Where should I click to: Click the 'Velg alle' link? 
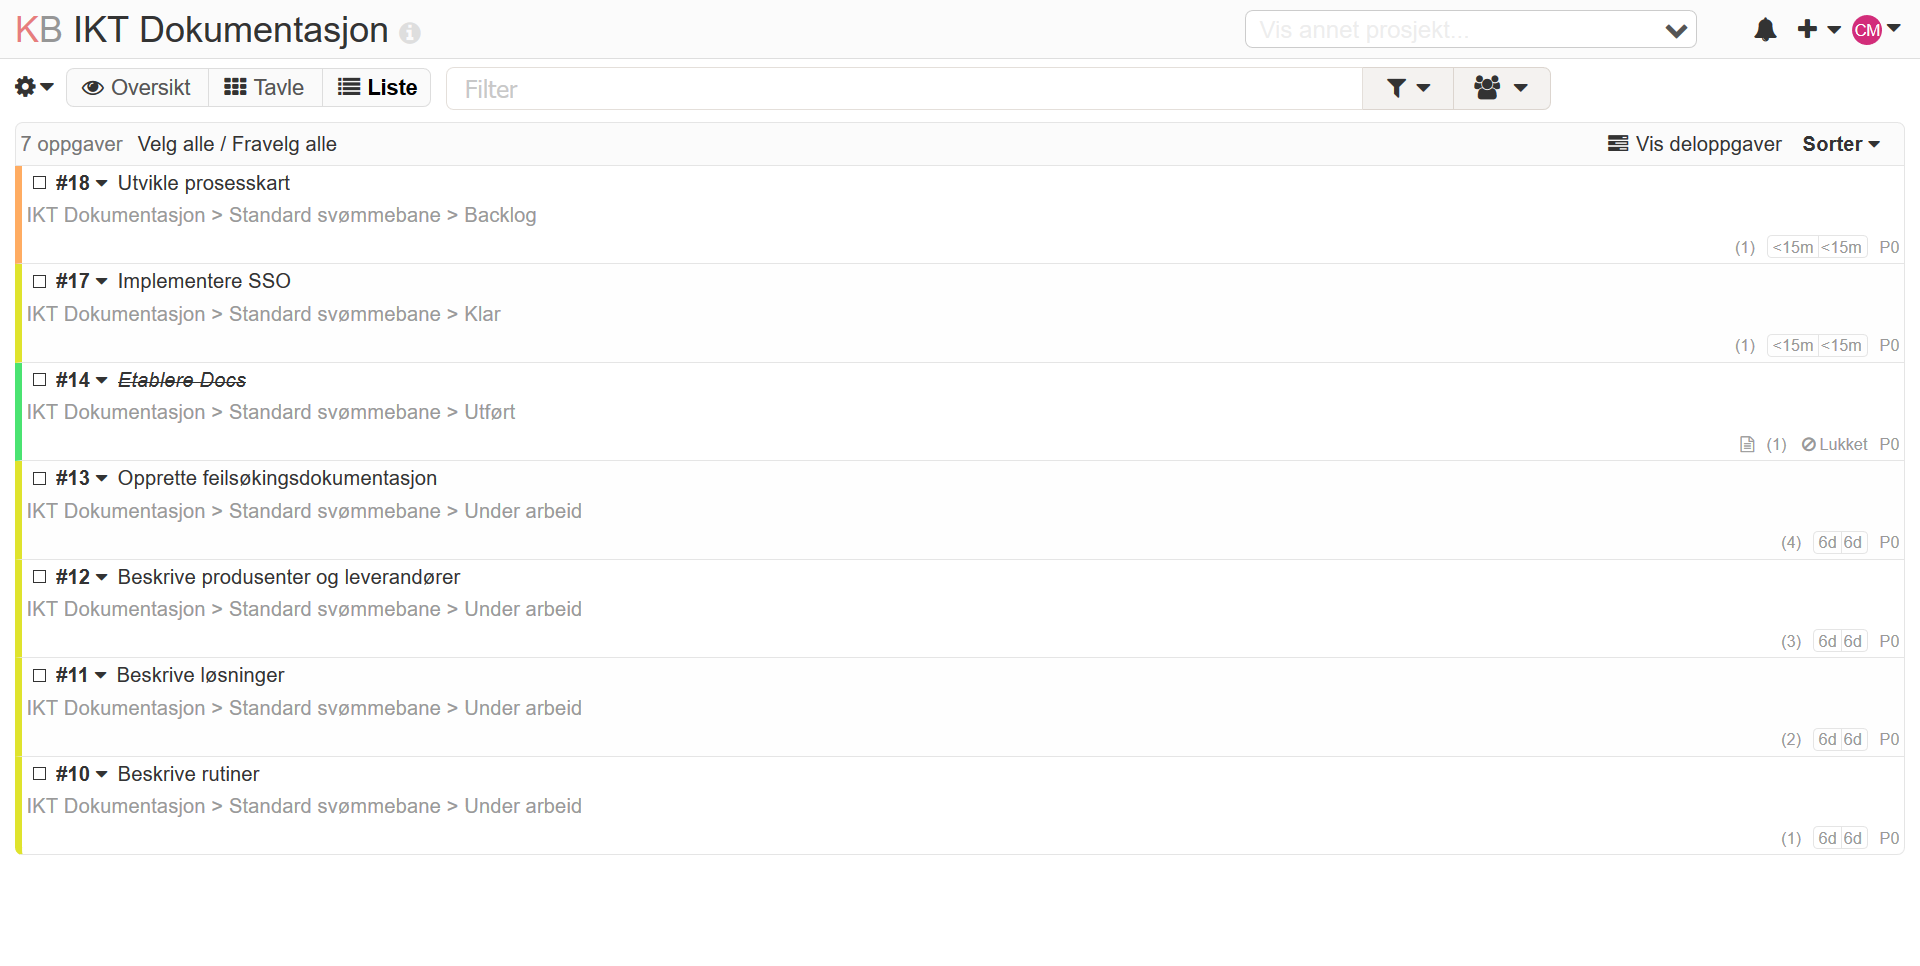tap(175, 144)
